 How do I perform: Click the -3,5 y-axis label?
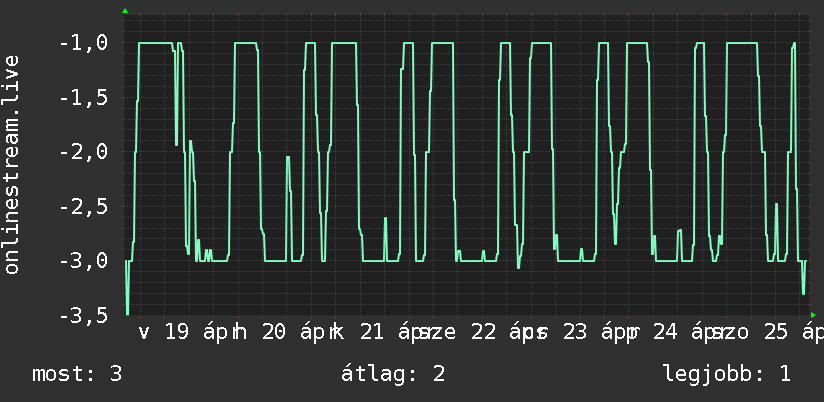(x=84, y=316)
